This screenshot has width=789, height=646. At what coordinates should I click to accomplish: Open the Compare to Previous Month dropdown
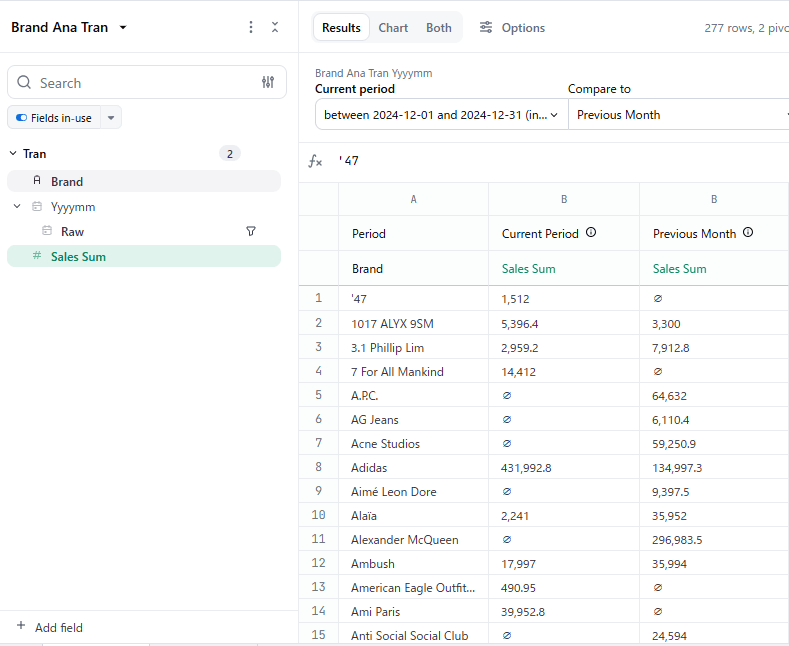(678, 115)
